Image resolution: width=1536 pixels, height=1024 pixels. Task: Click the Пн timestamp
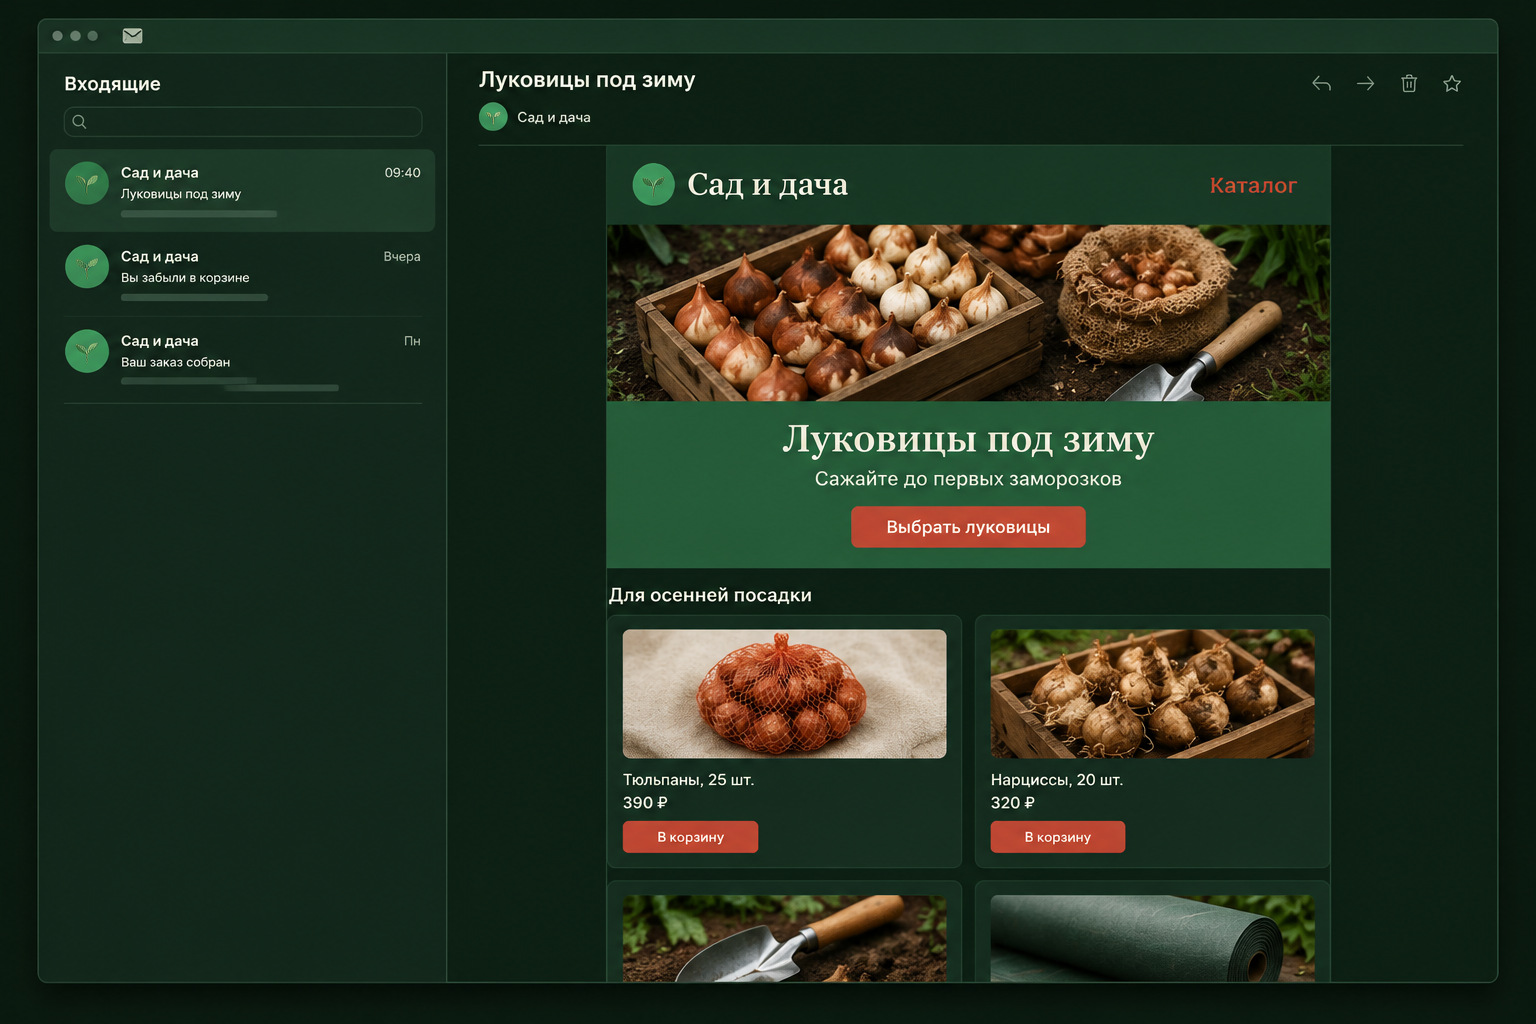tap(412, 341)
